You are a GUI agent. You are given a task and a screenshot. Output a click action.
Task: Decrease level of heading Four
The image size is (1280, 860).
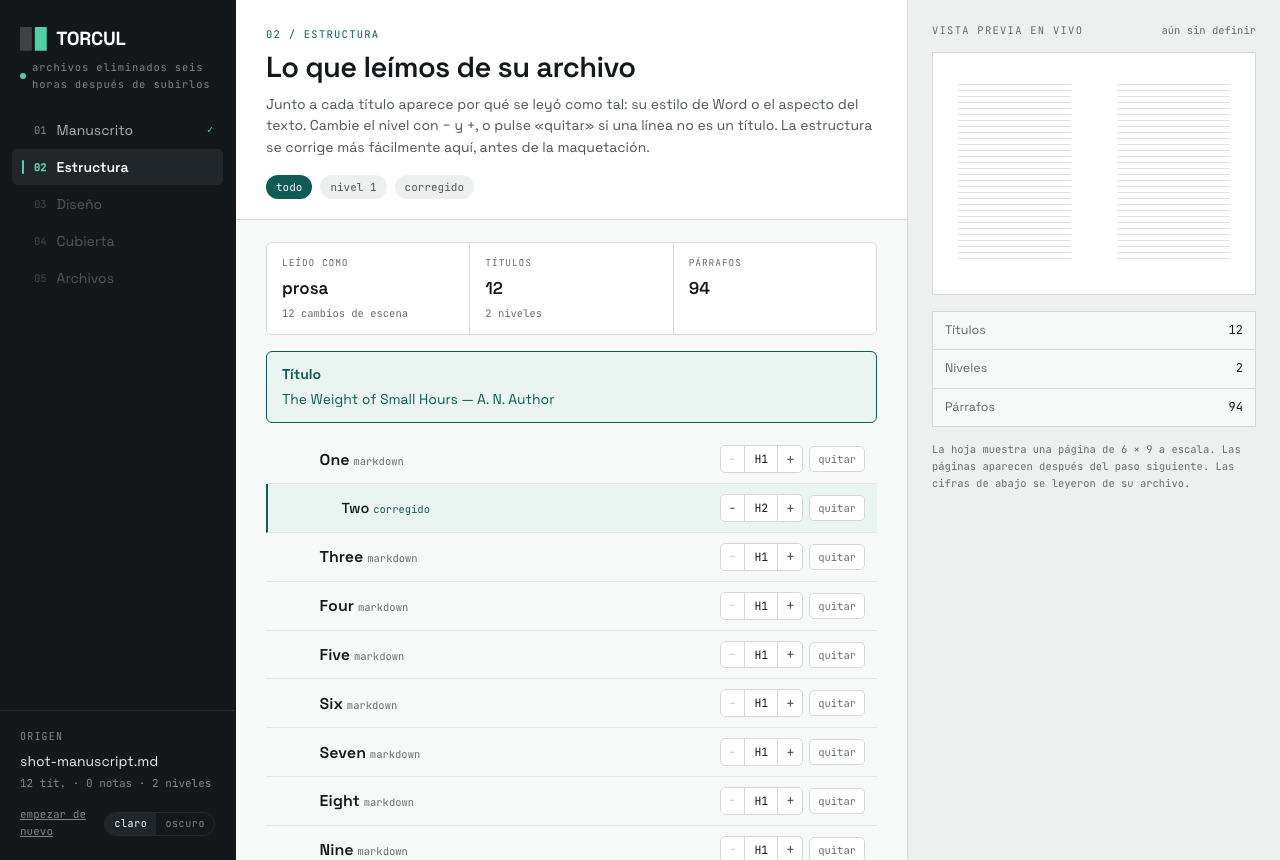tap(732, 606)
